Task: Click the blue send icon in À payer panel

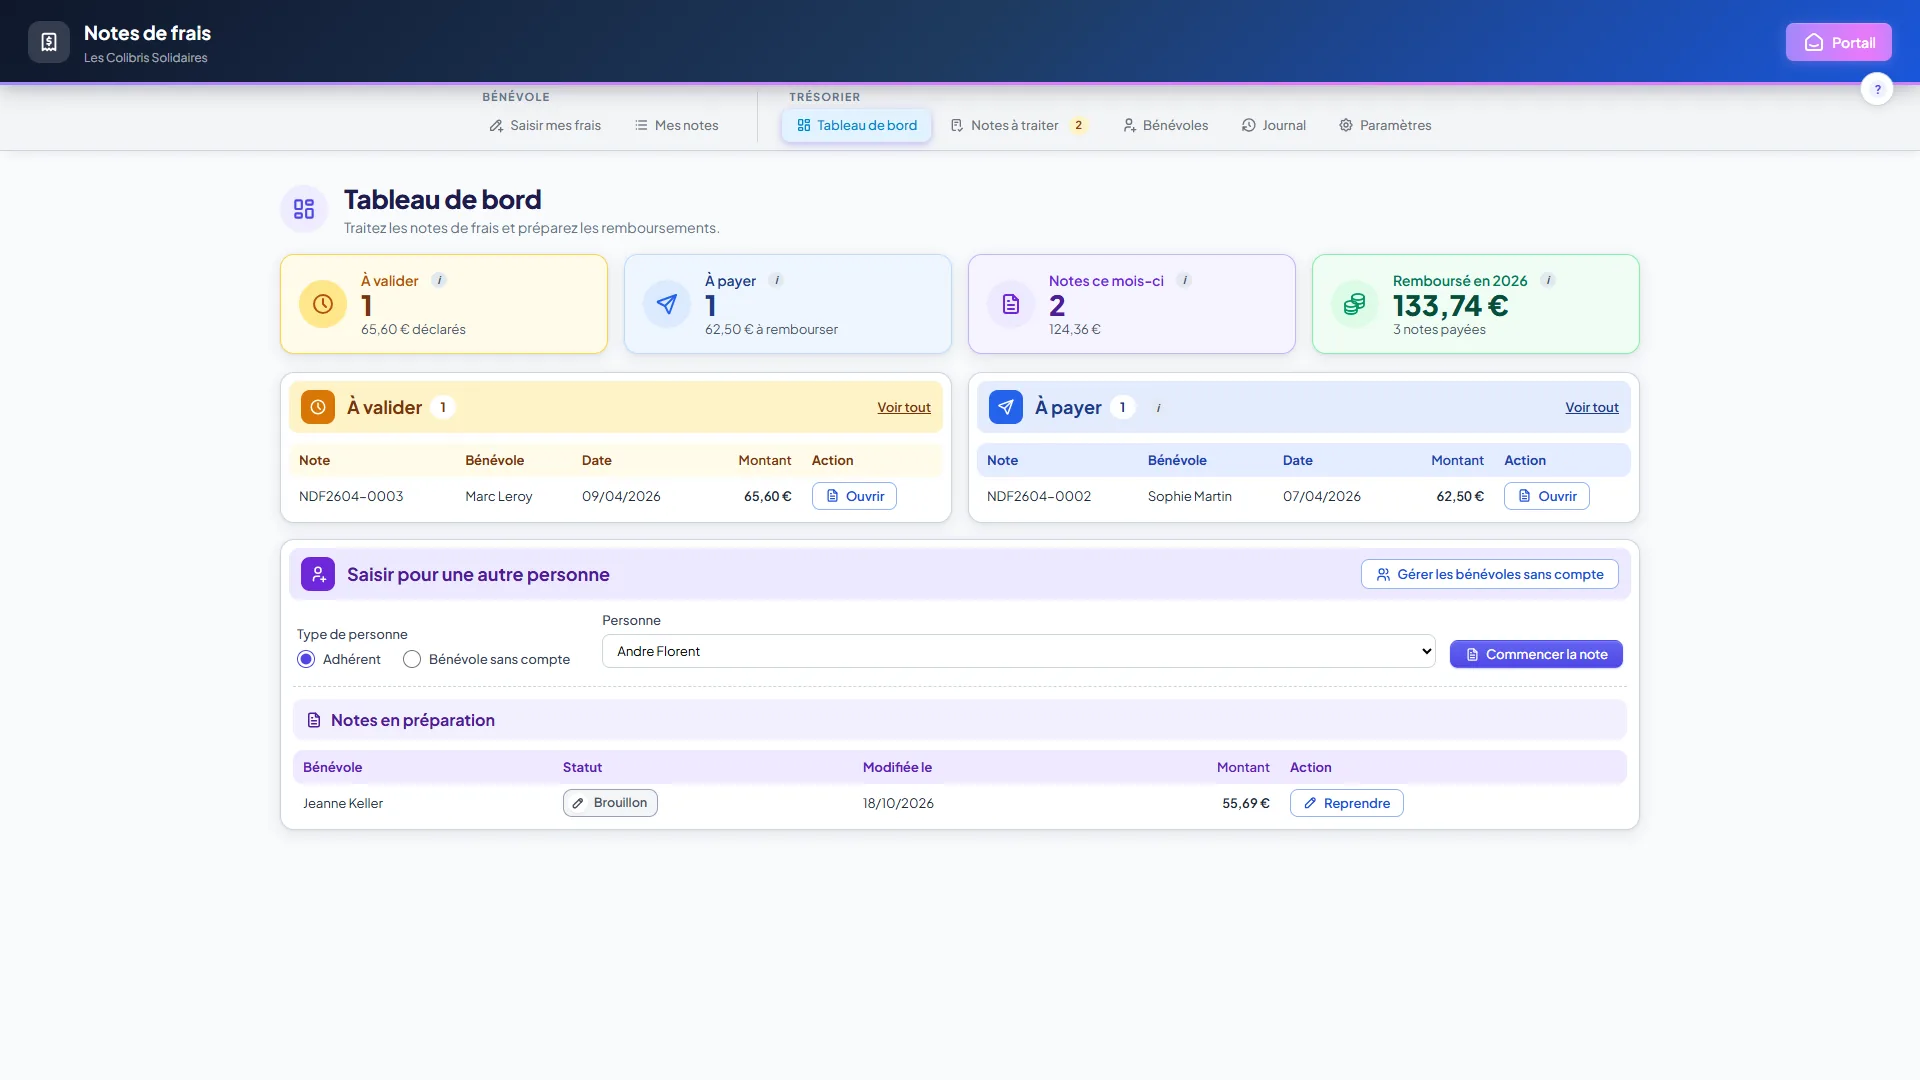Action: (x=1006, y=407)
